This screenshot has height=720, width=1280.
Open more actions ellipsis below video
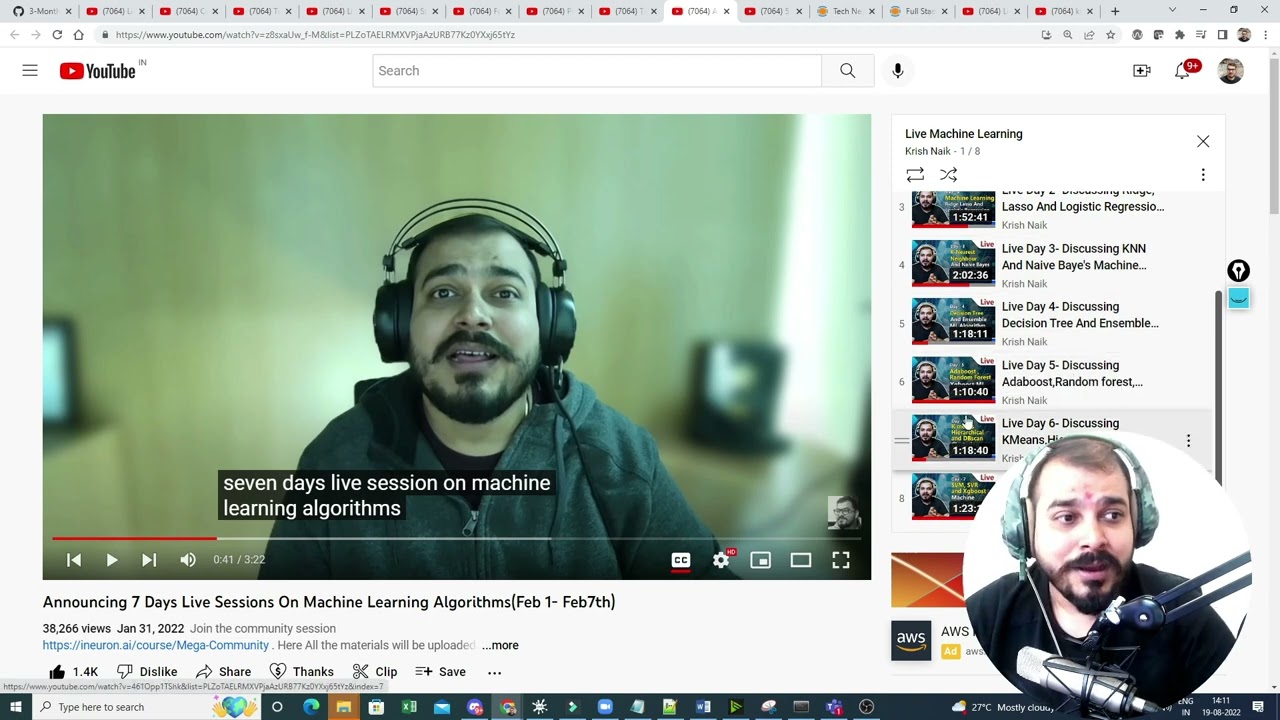pyautogui.click(x=494, y=672)
